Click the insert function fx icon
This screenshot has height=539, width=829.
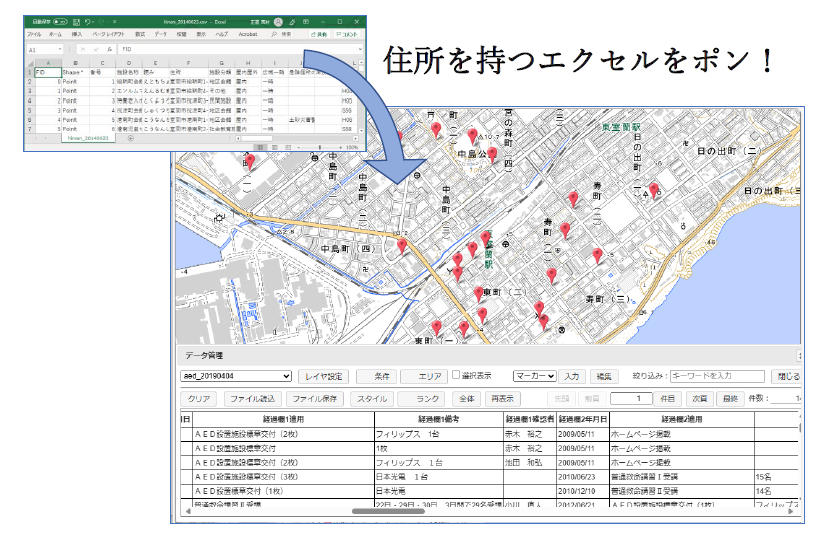click(111, 48)
